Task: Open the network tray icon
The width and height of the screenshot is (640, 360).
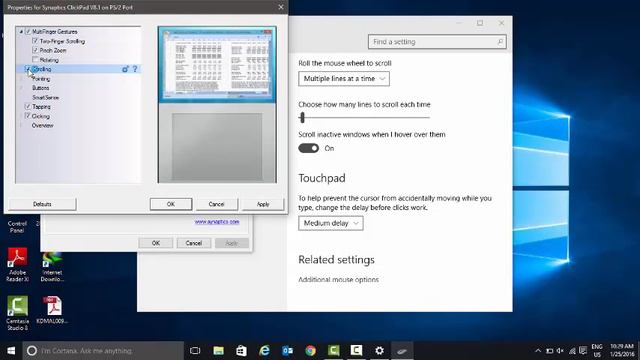Action: click(572, 351)
